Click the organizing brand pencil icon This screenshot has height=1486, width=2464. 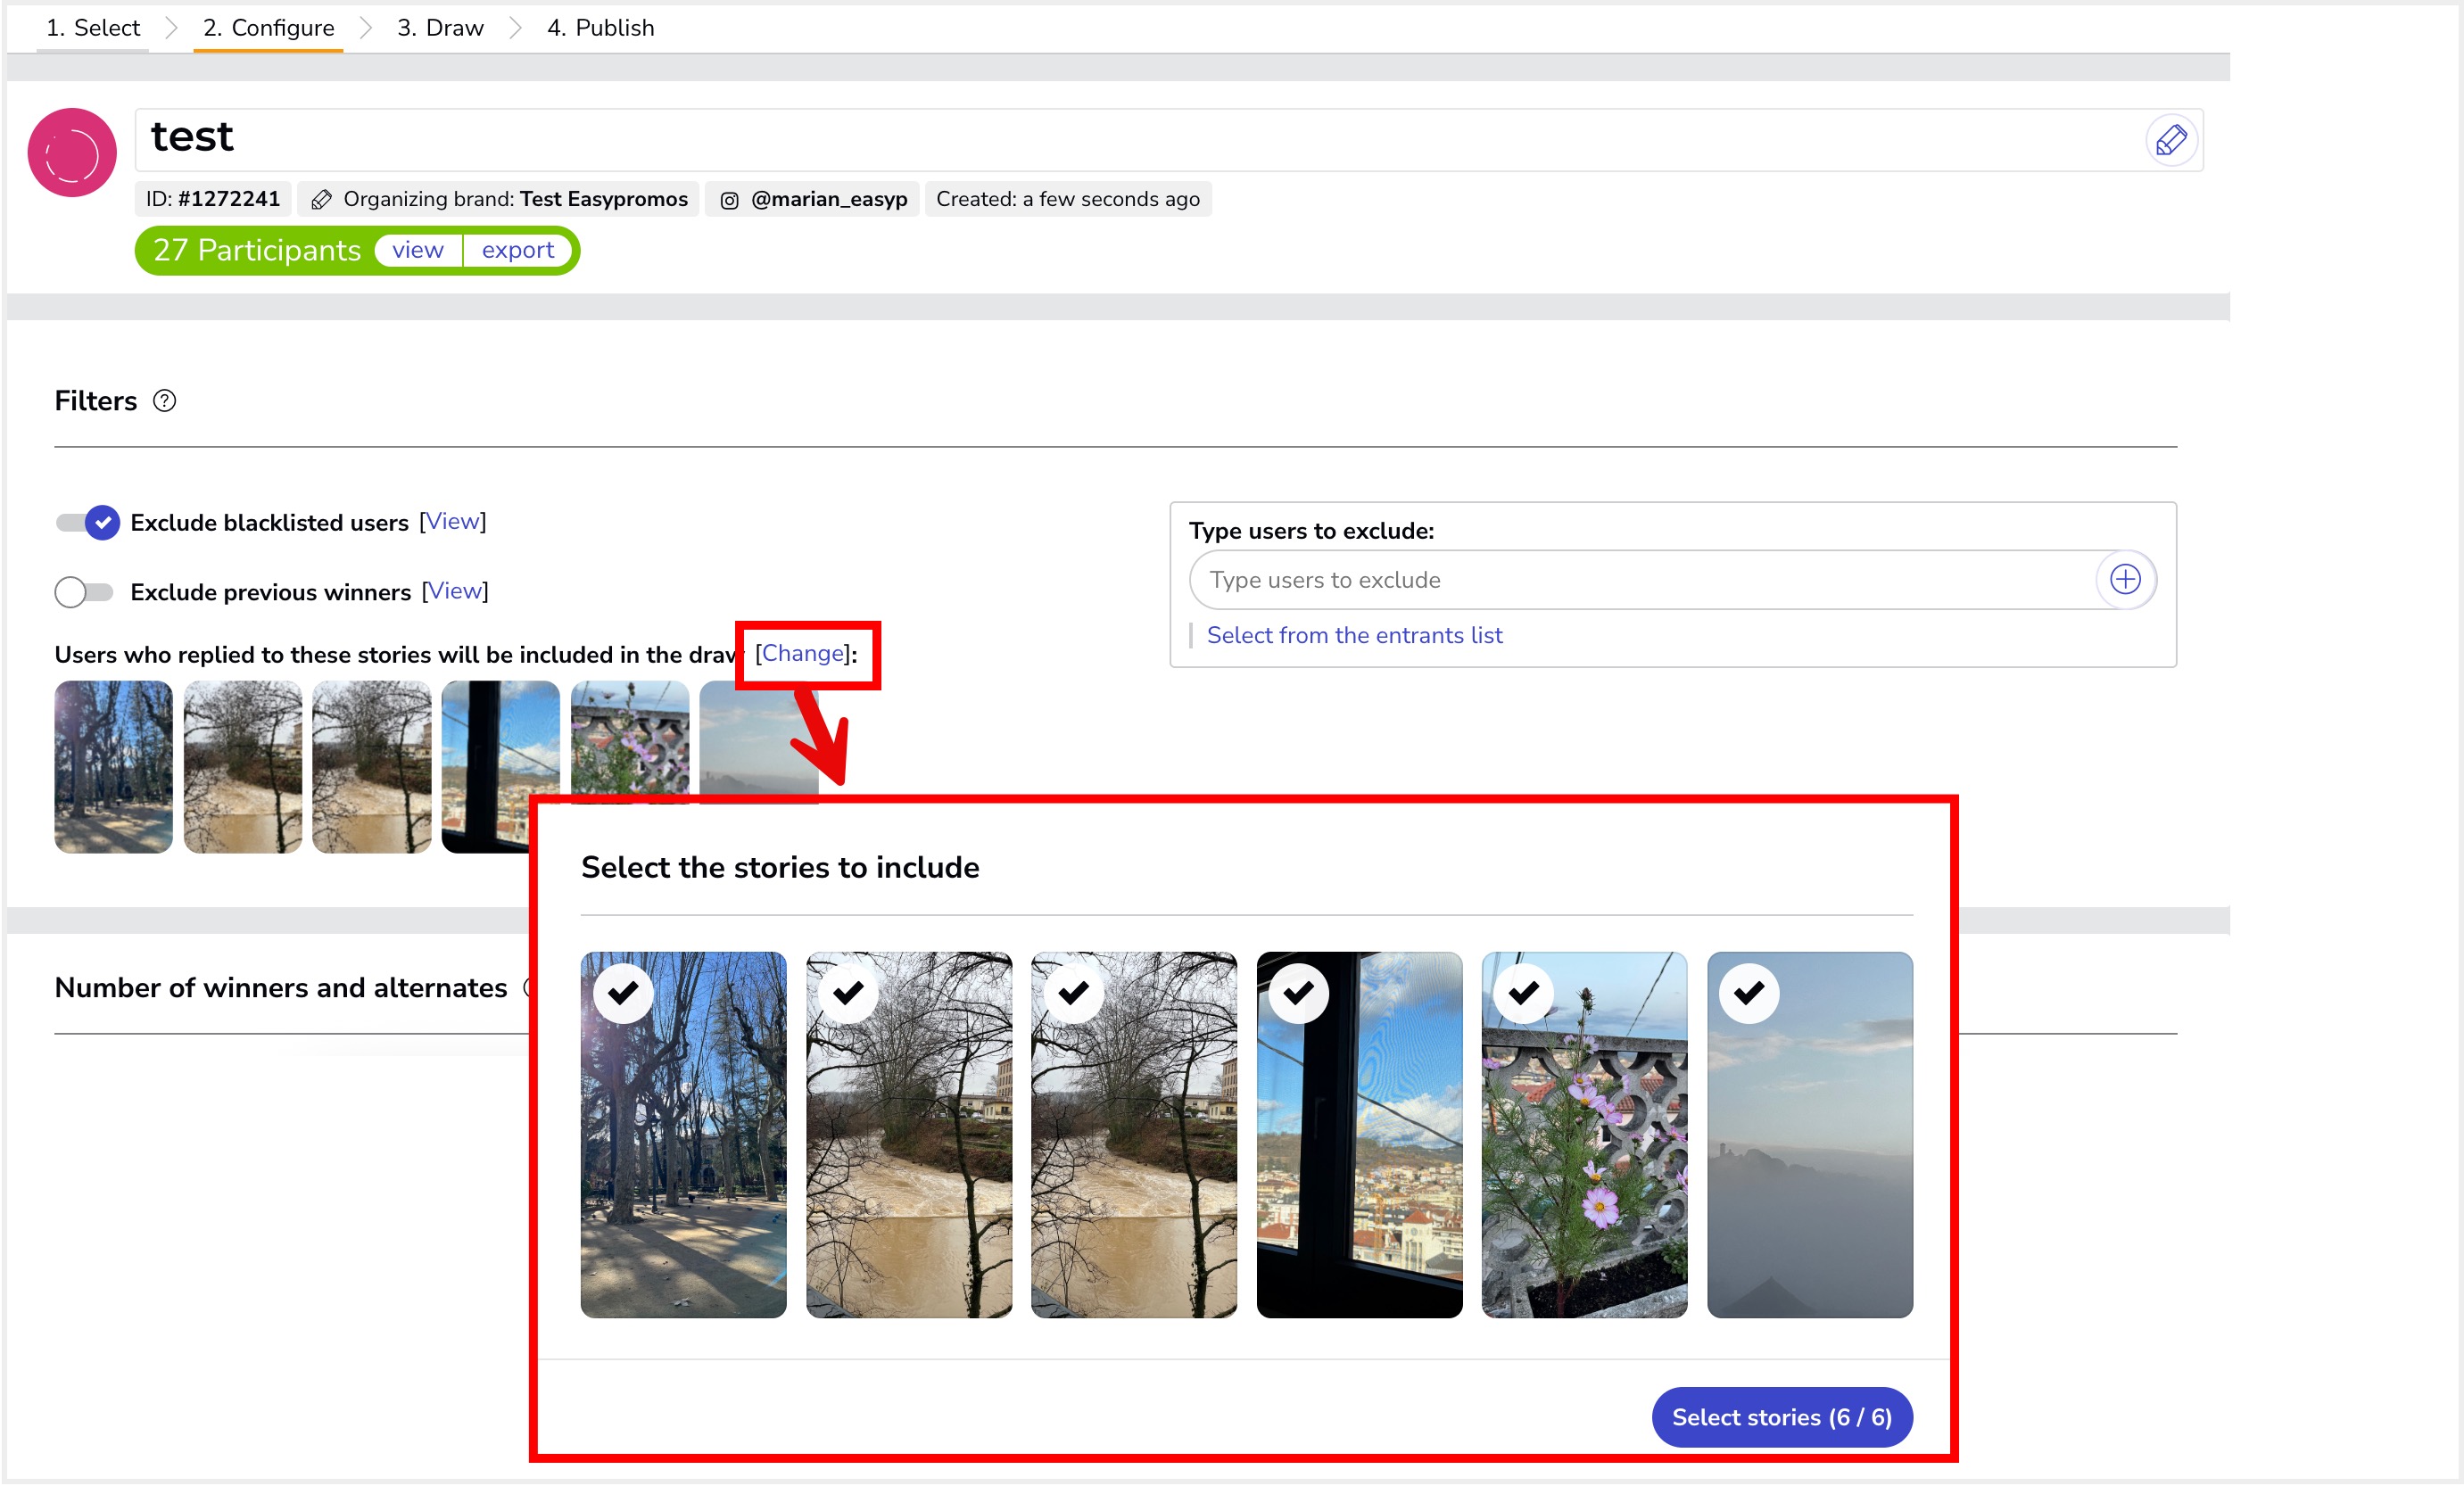321,200
